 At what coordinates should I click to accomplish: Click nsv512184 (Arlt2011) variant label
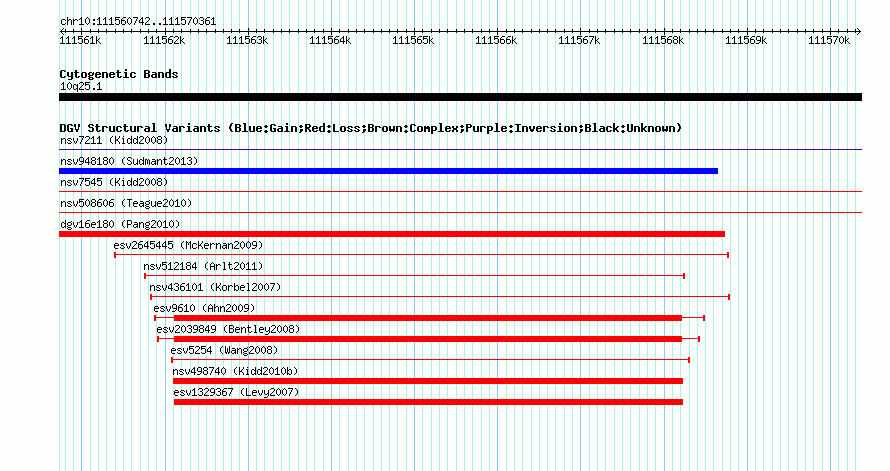203,266
